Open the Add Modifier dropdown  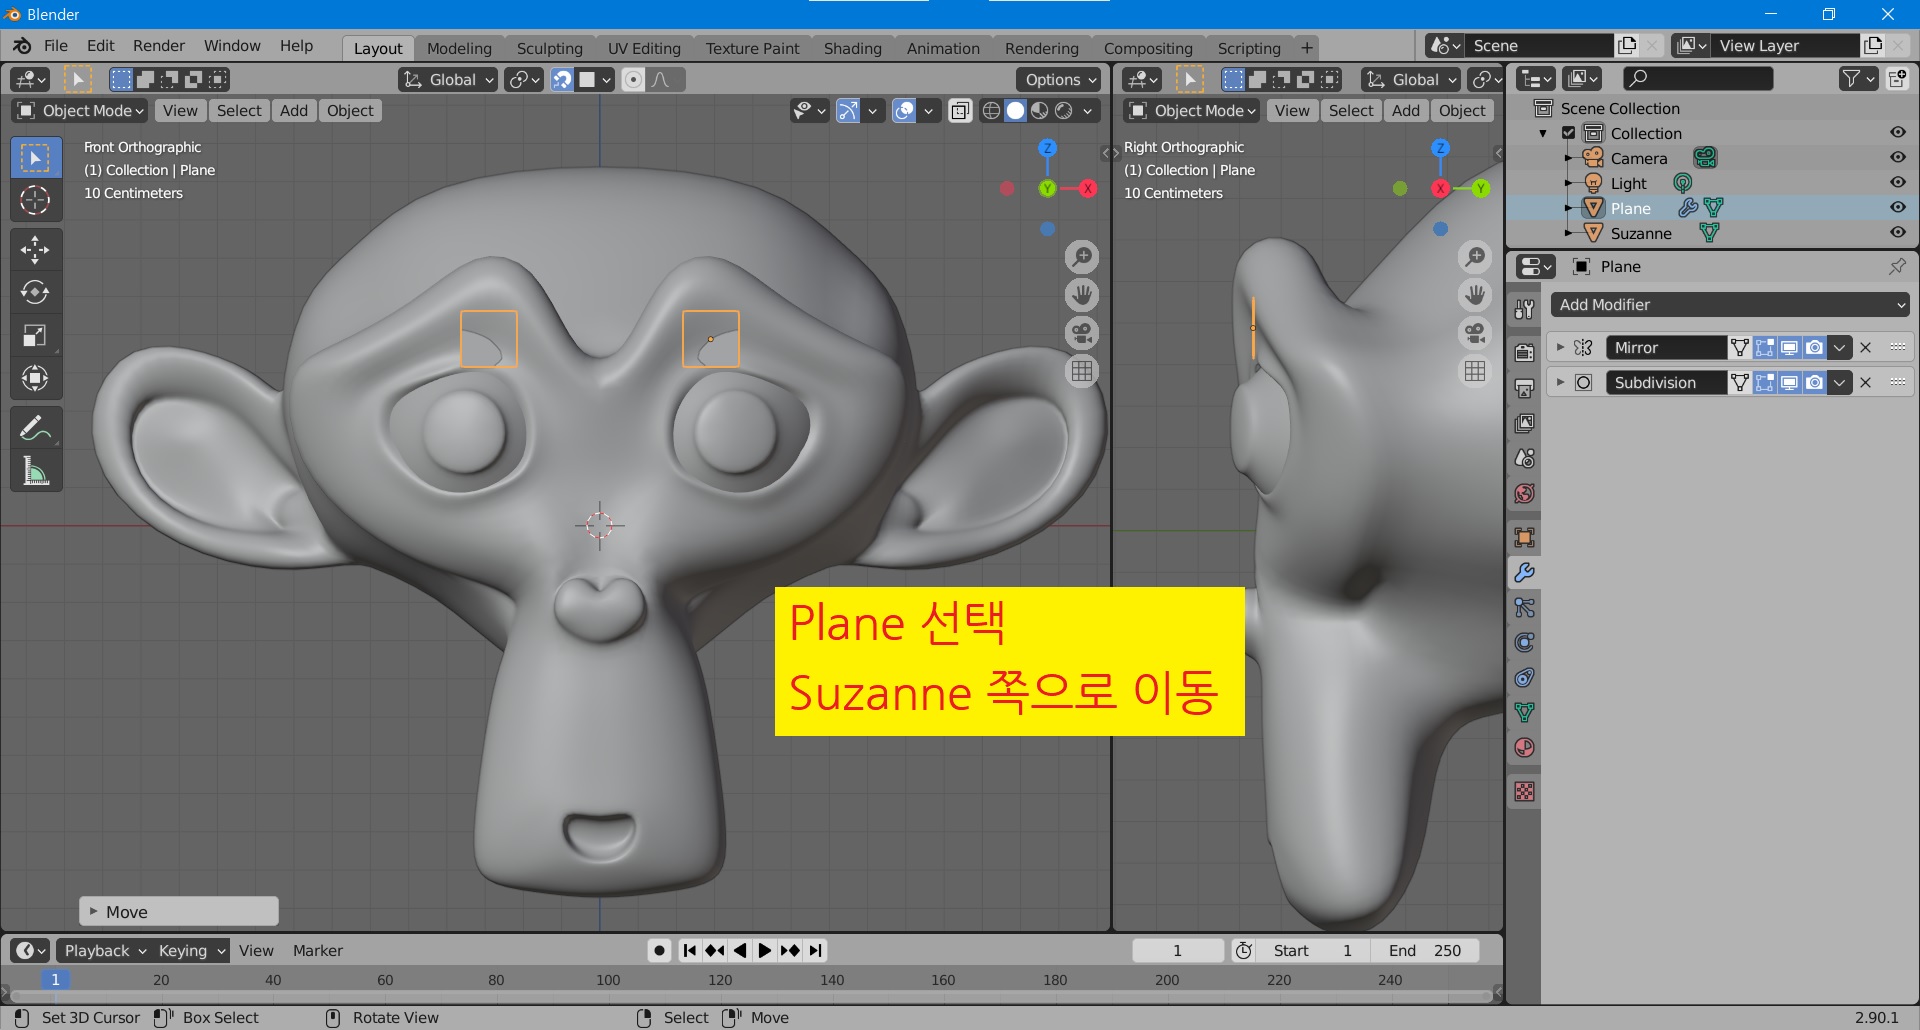coord(1731,305)
